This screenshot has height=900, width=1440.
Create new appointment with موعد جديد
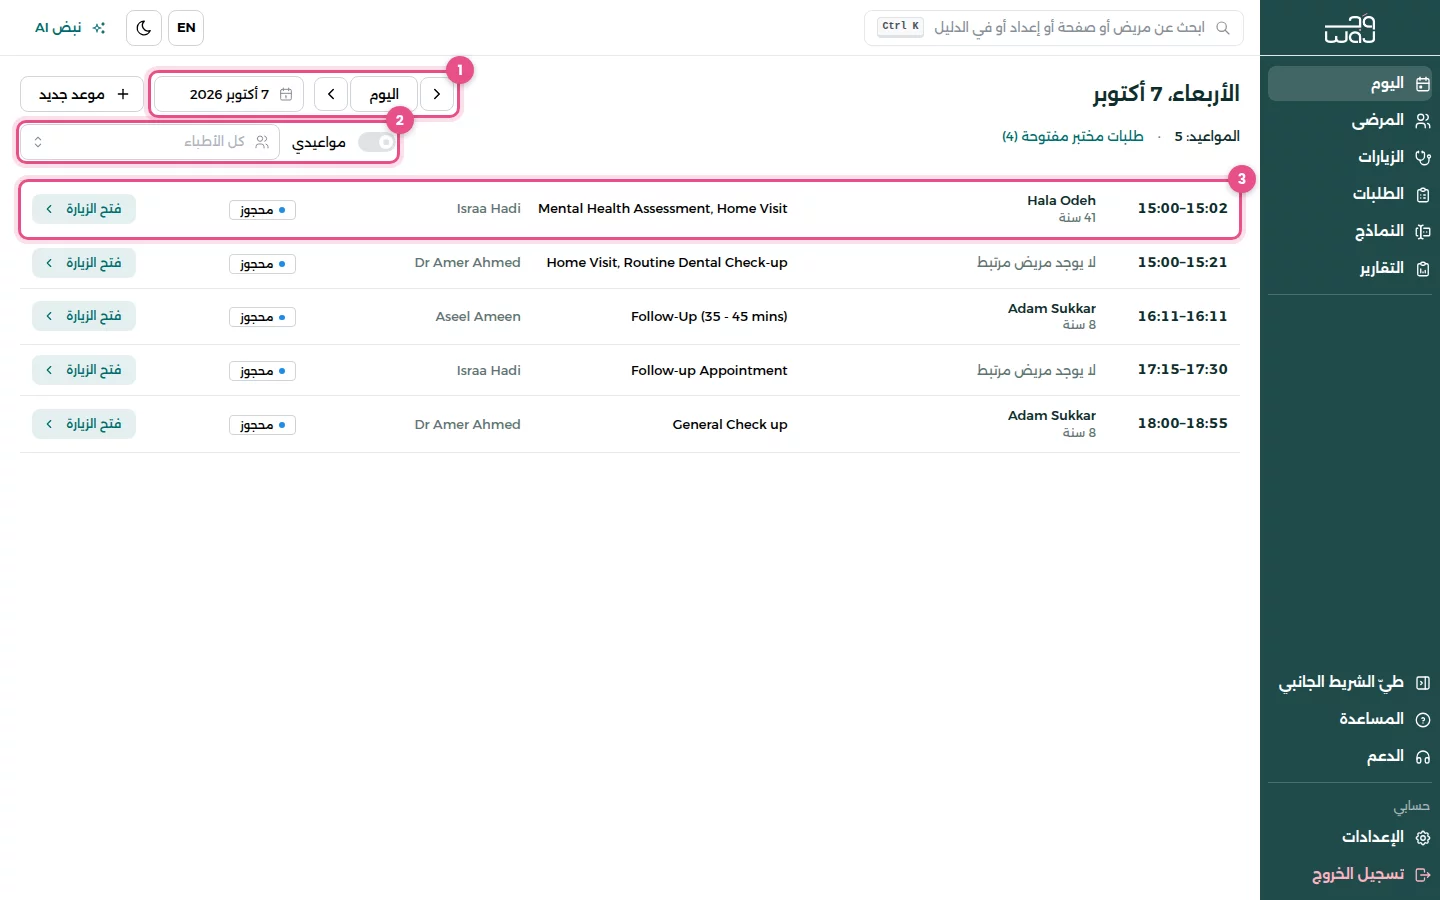pos(82,94)
